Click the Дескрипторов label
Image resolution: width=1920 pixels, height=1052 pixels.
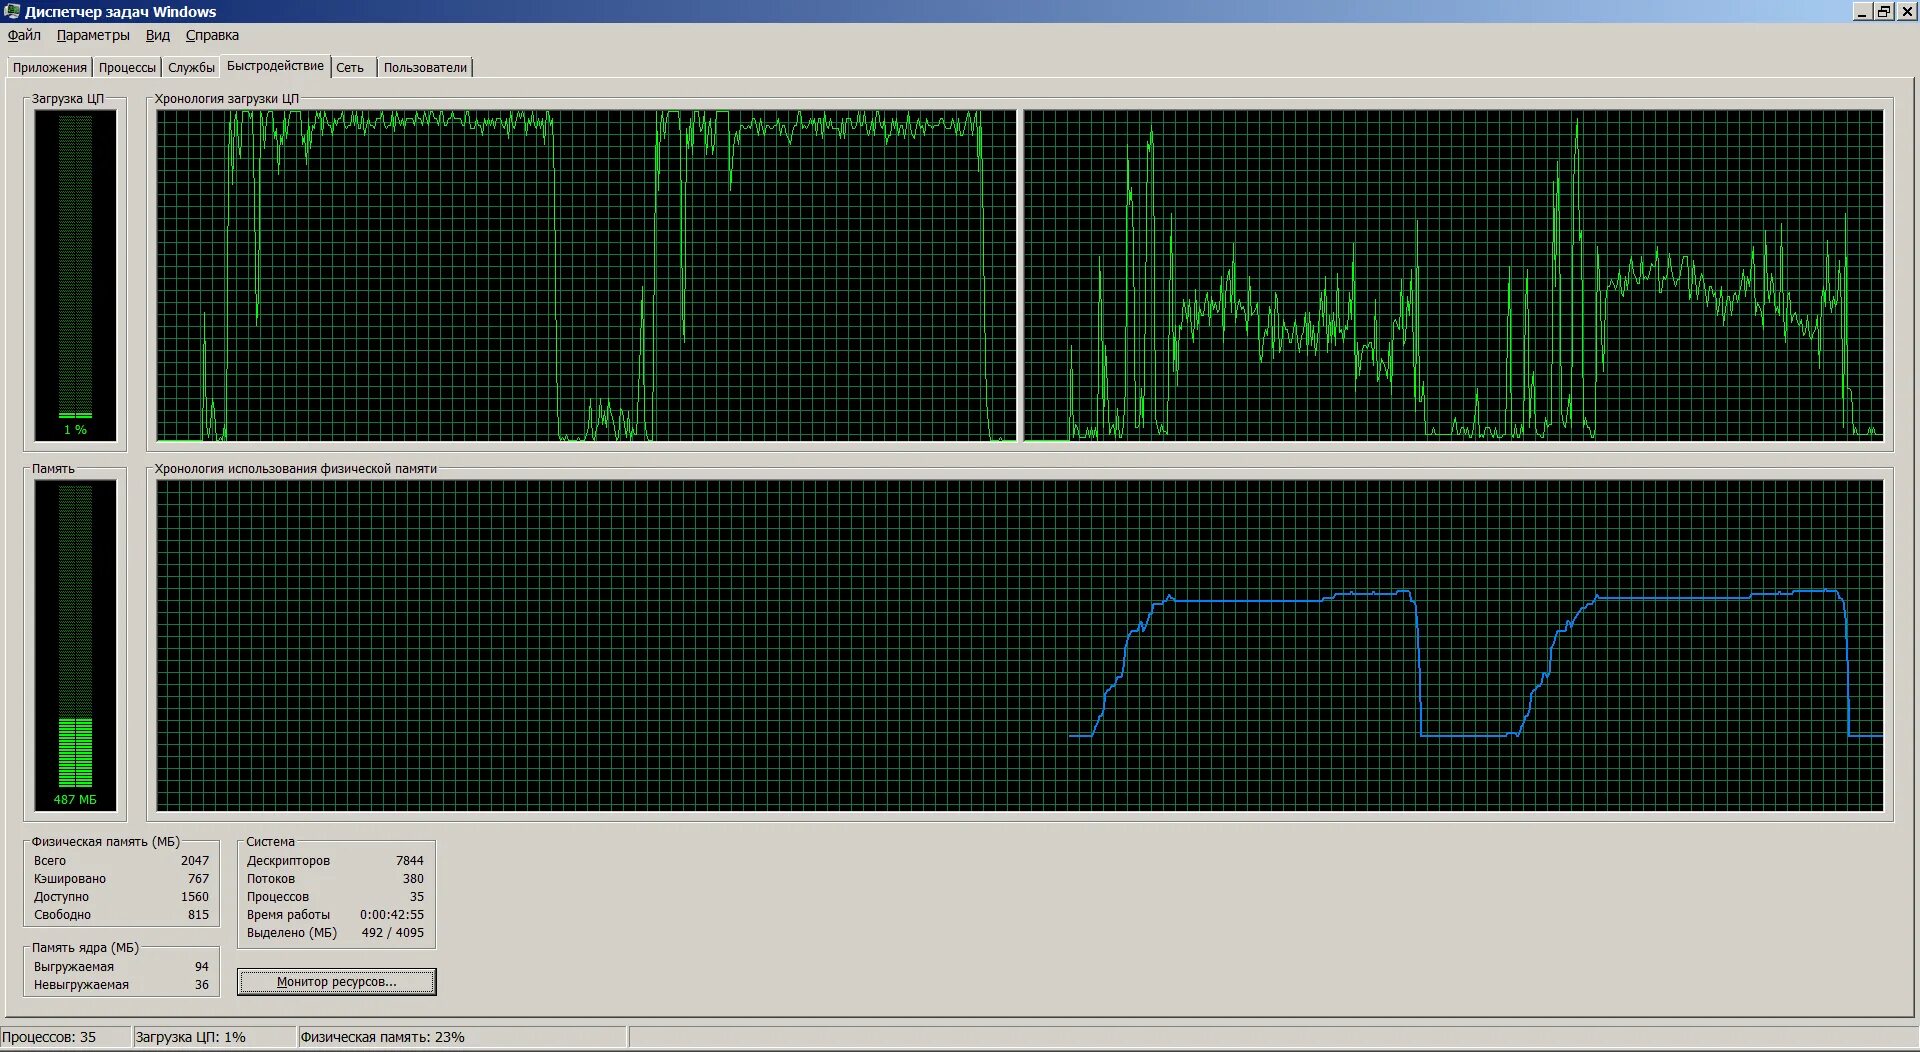pos(288,861)
